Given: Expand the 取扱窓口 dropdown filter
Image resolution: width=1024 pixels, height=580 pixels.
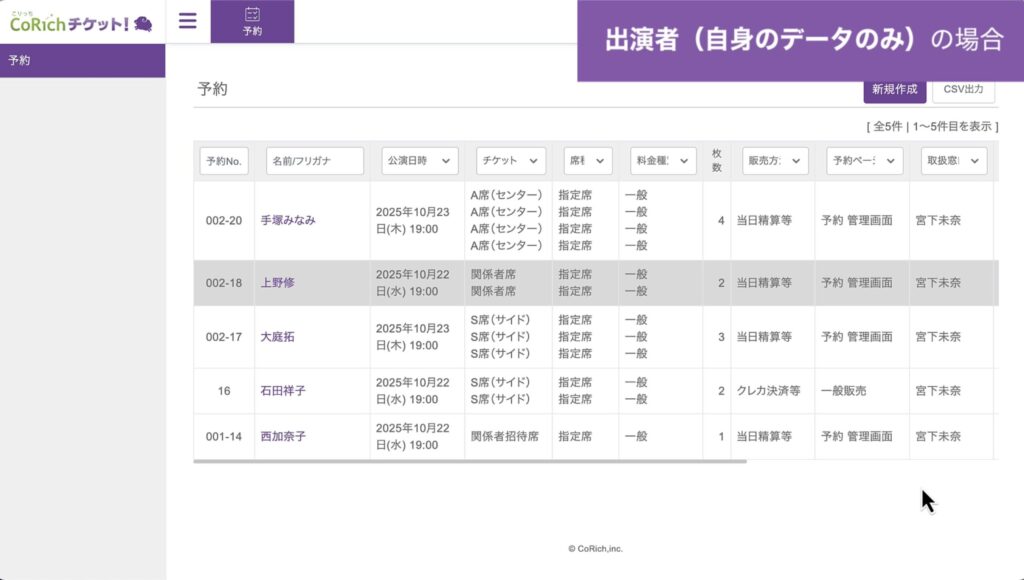Looking at the screenshot, I should pos(954,161).
